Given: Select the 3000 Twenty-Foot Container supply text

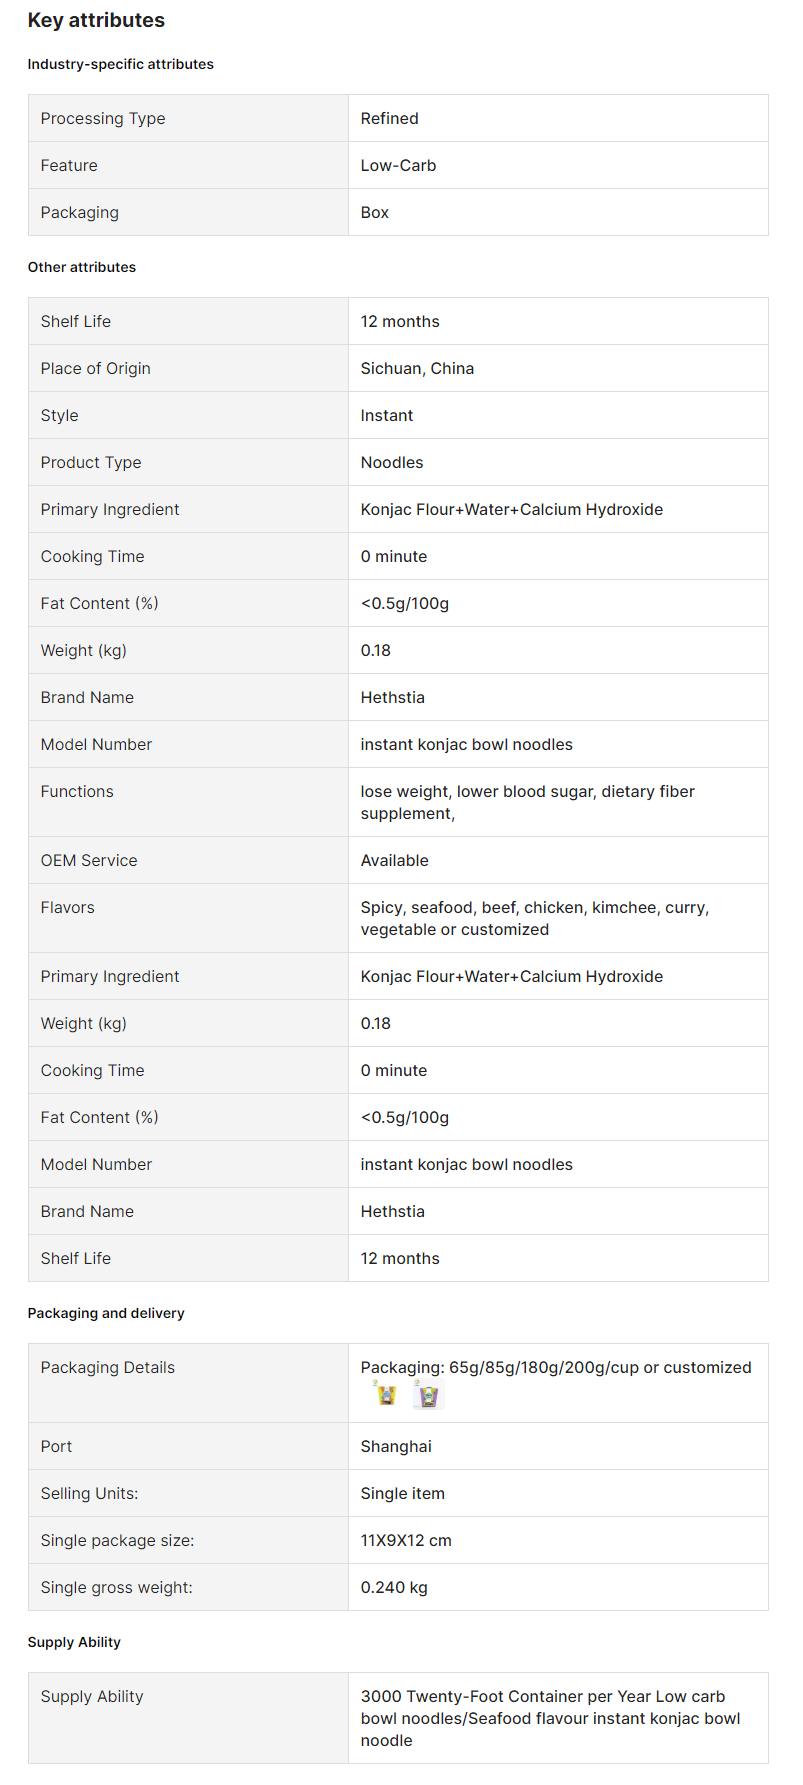Looking at the screenshot, I should click(x=551, y=1718).
